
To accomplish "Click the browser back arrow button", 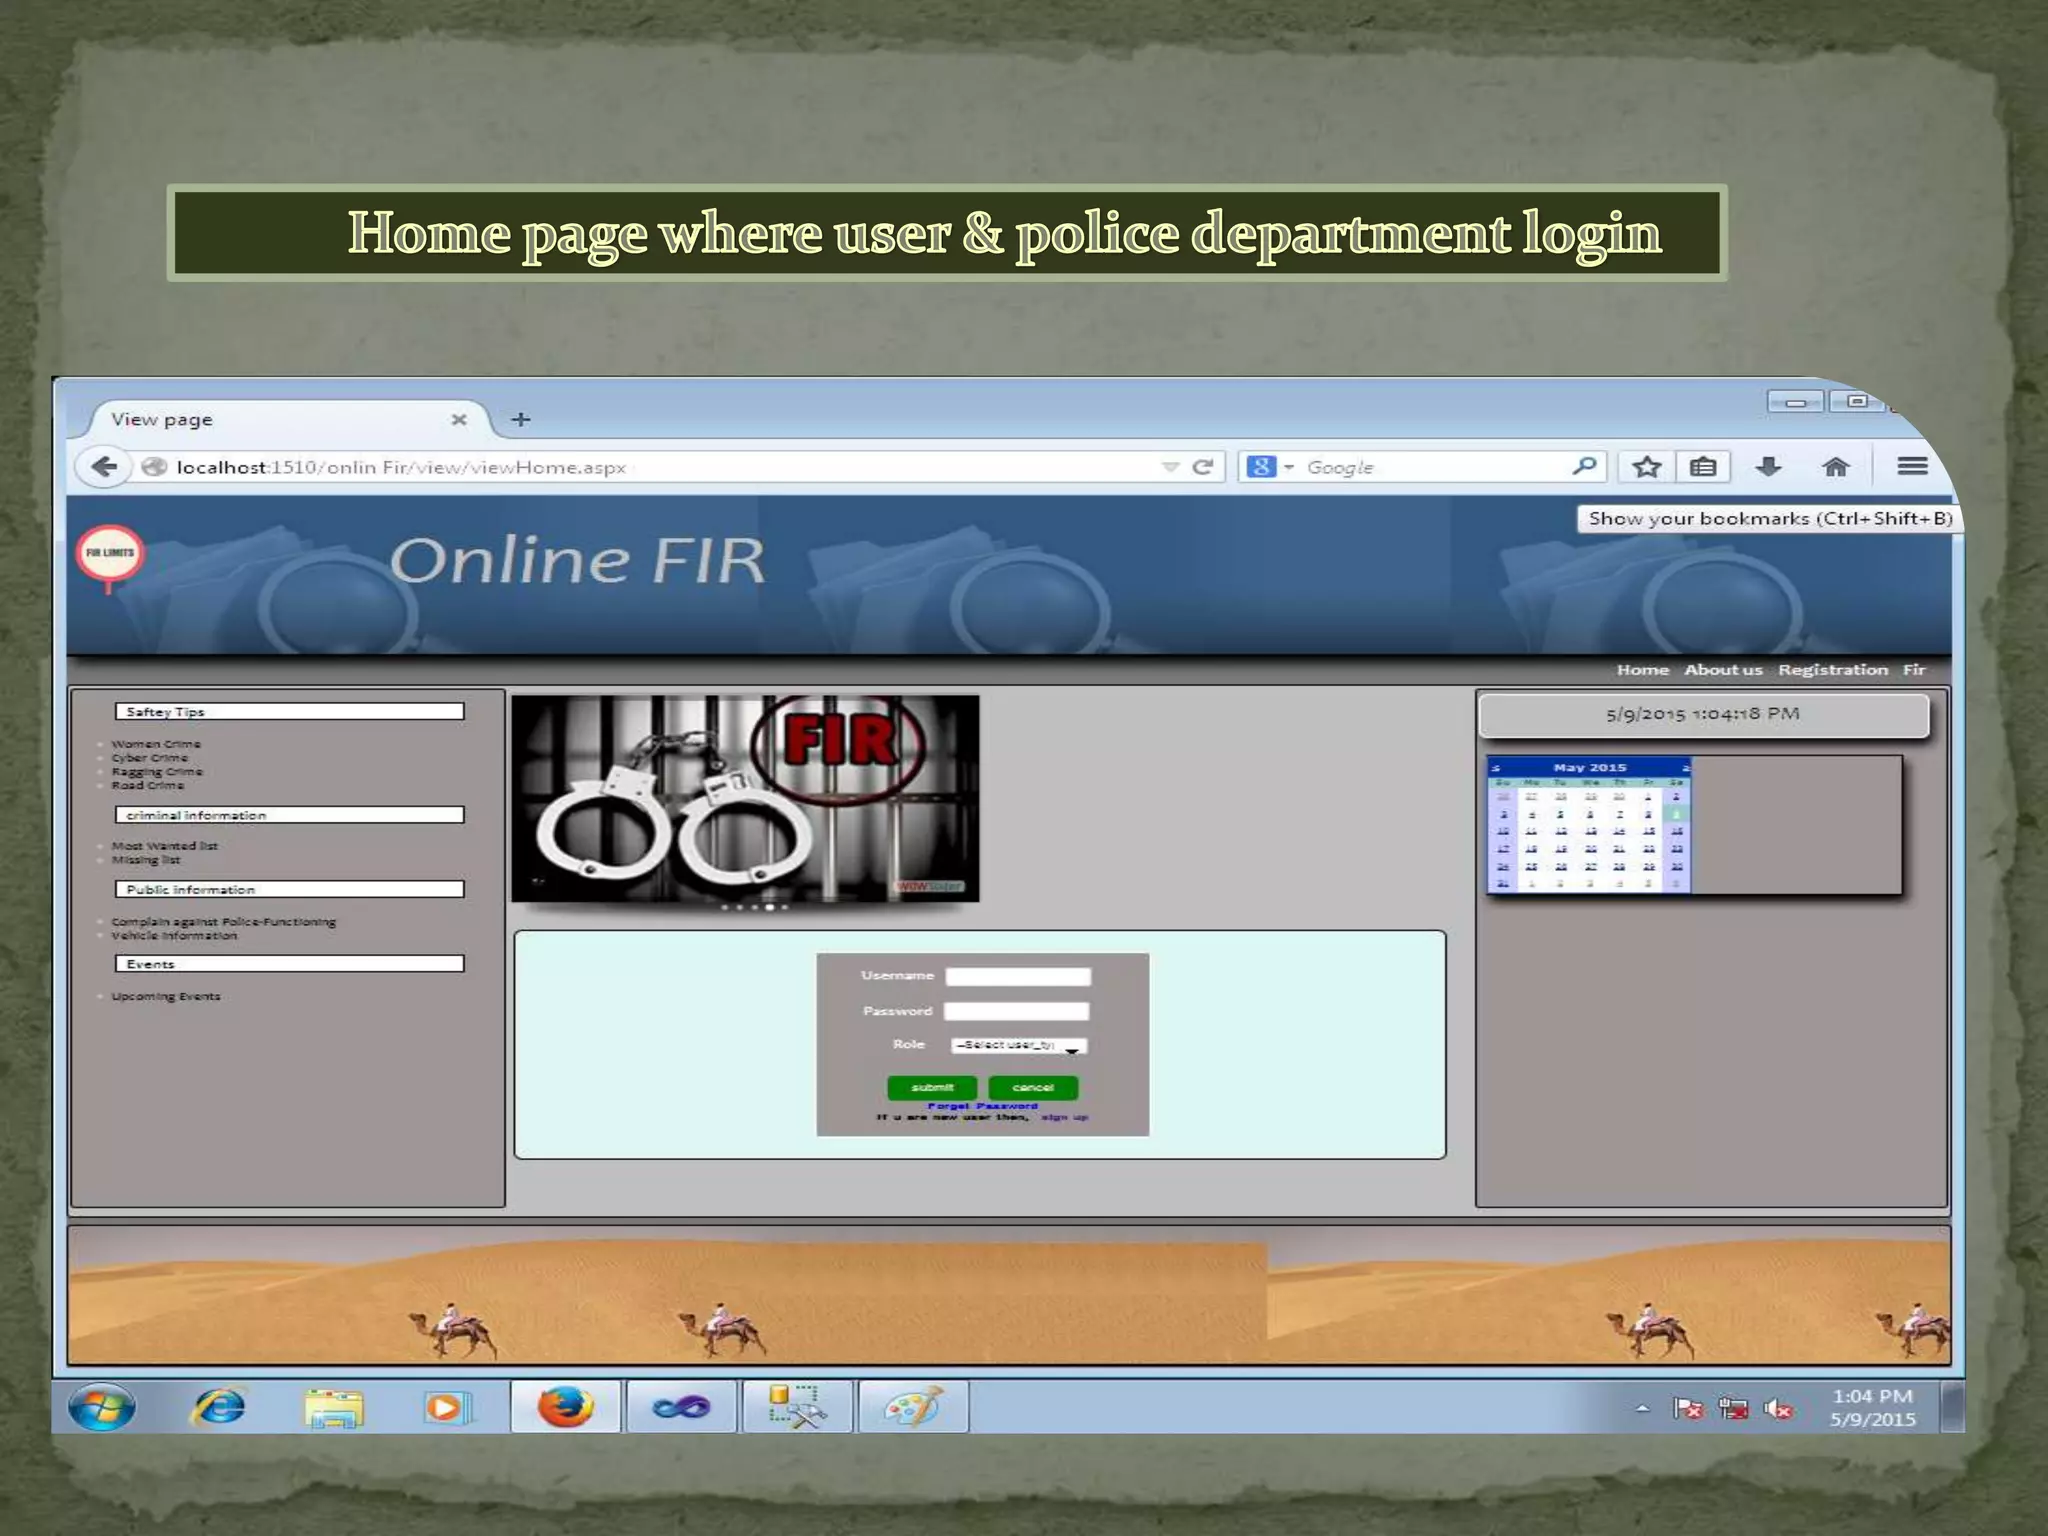I will [x=104, y=467].
